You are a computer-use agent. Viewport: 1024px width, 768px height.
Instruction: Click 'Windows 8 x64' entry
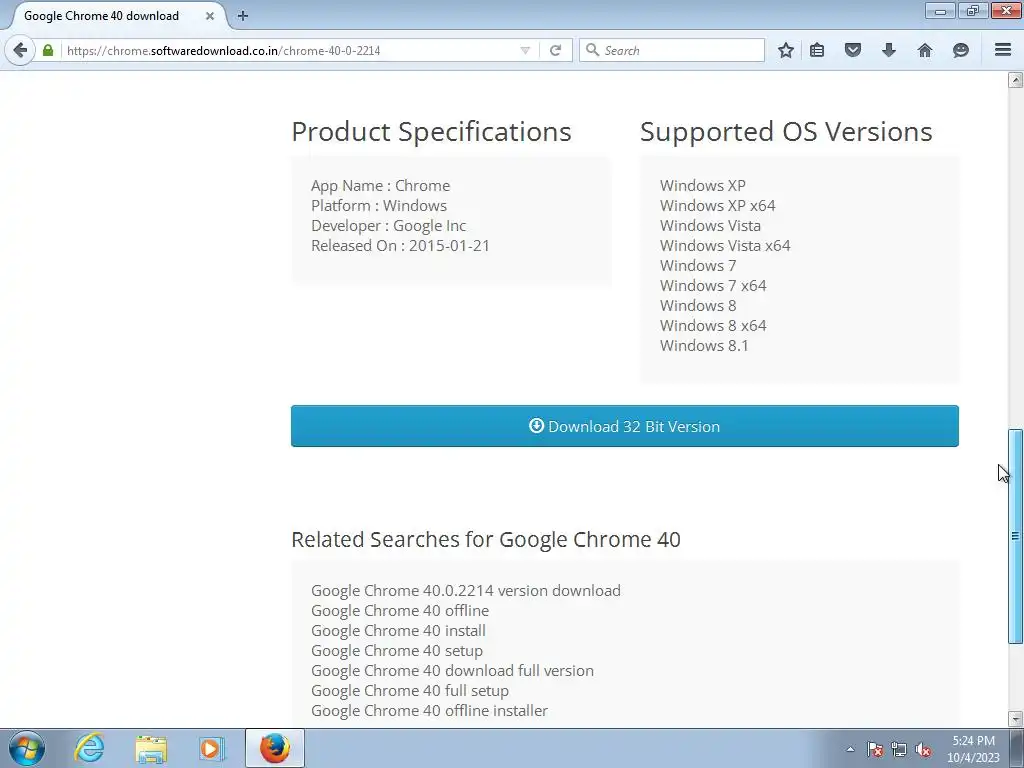713,325
